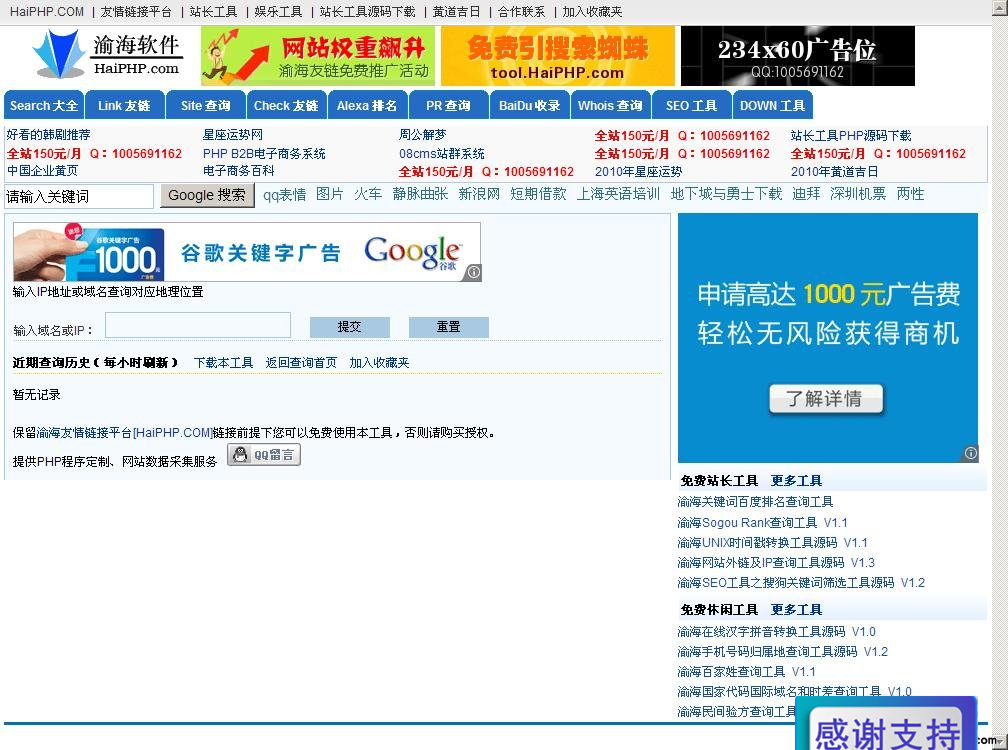The height and width of the screenshot is (750, 1008).
Task: Open the 返回查询首页 link
Action: [x=301, y=362]
